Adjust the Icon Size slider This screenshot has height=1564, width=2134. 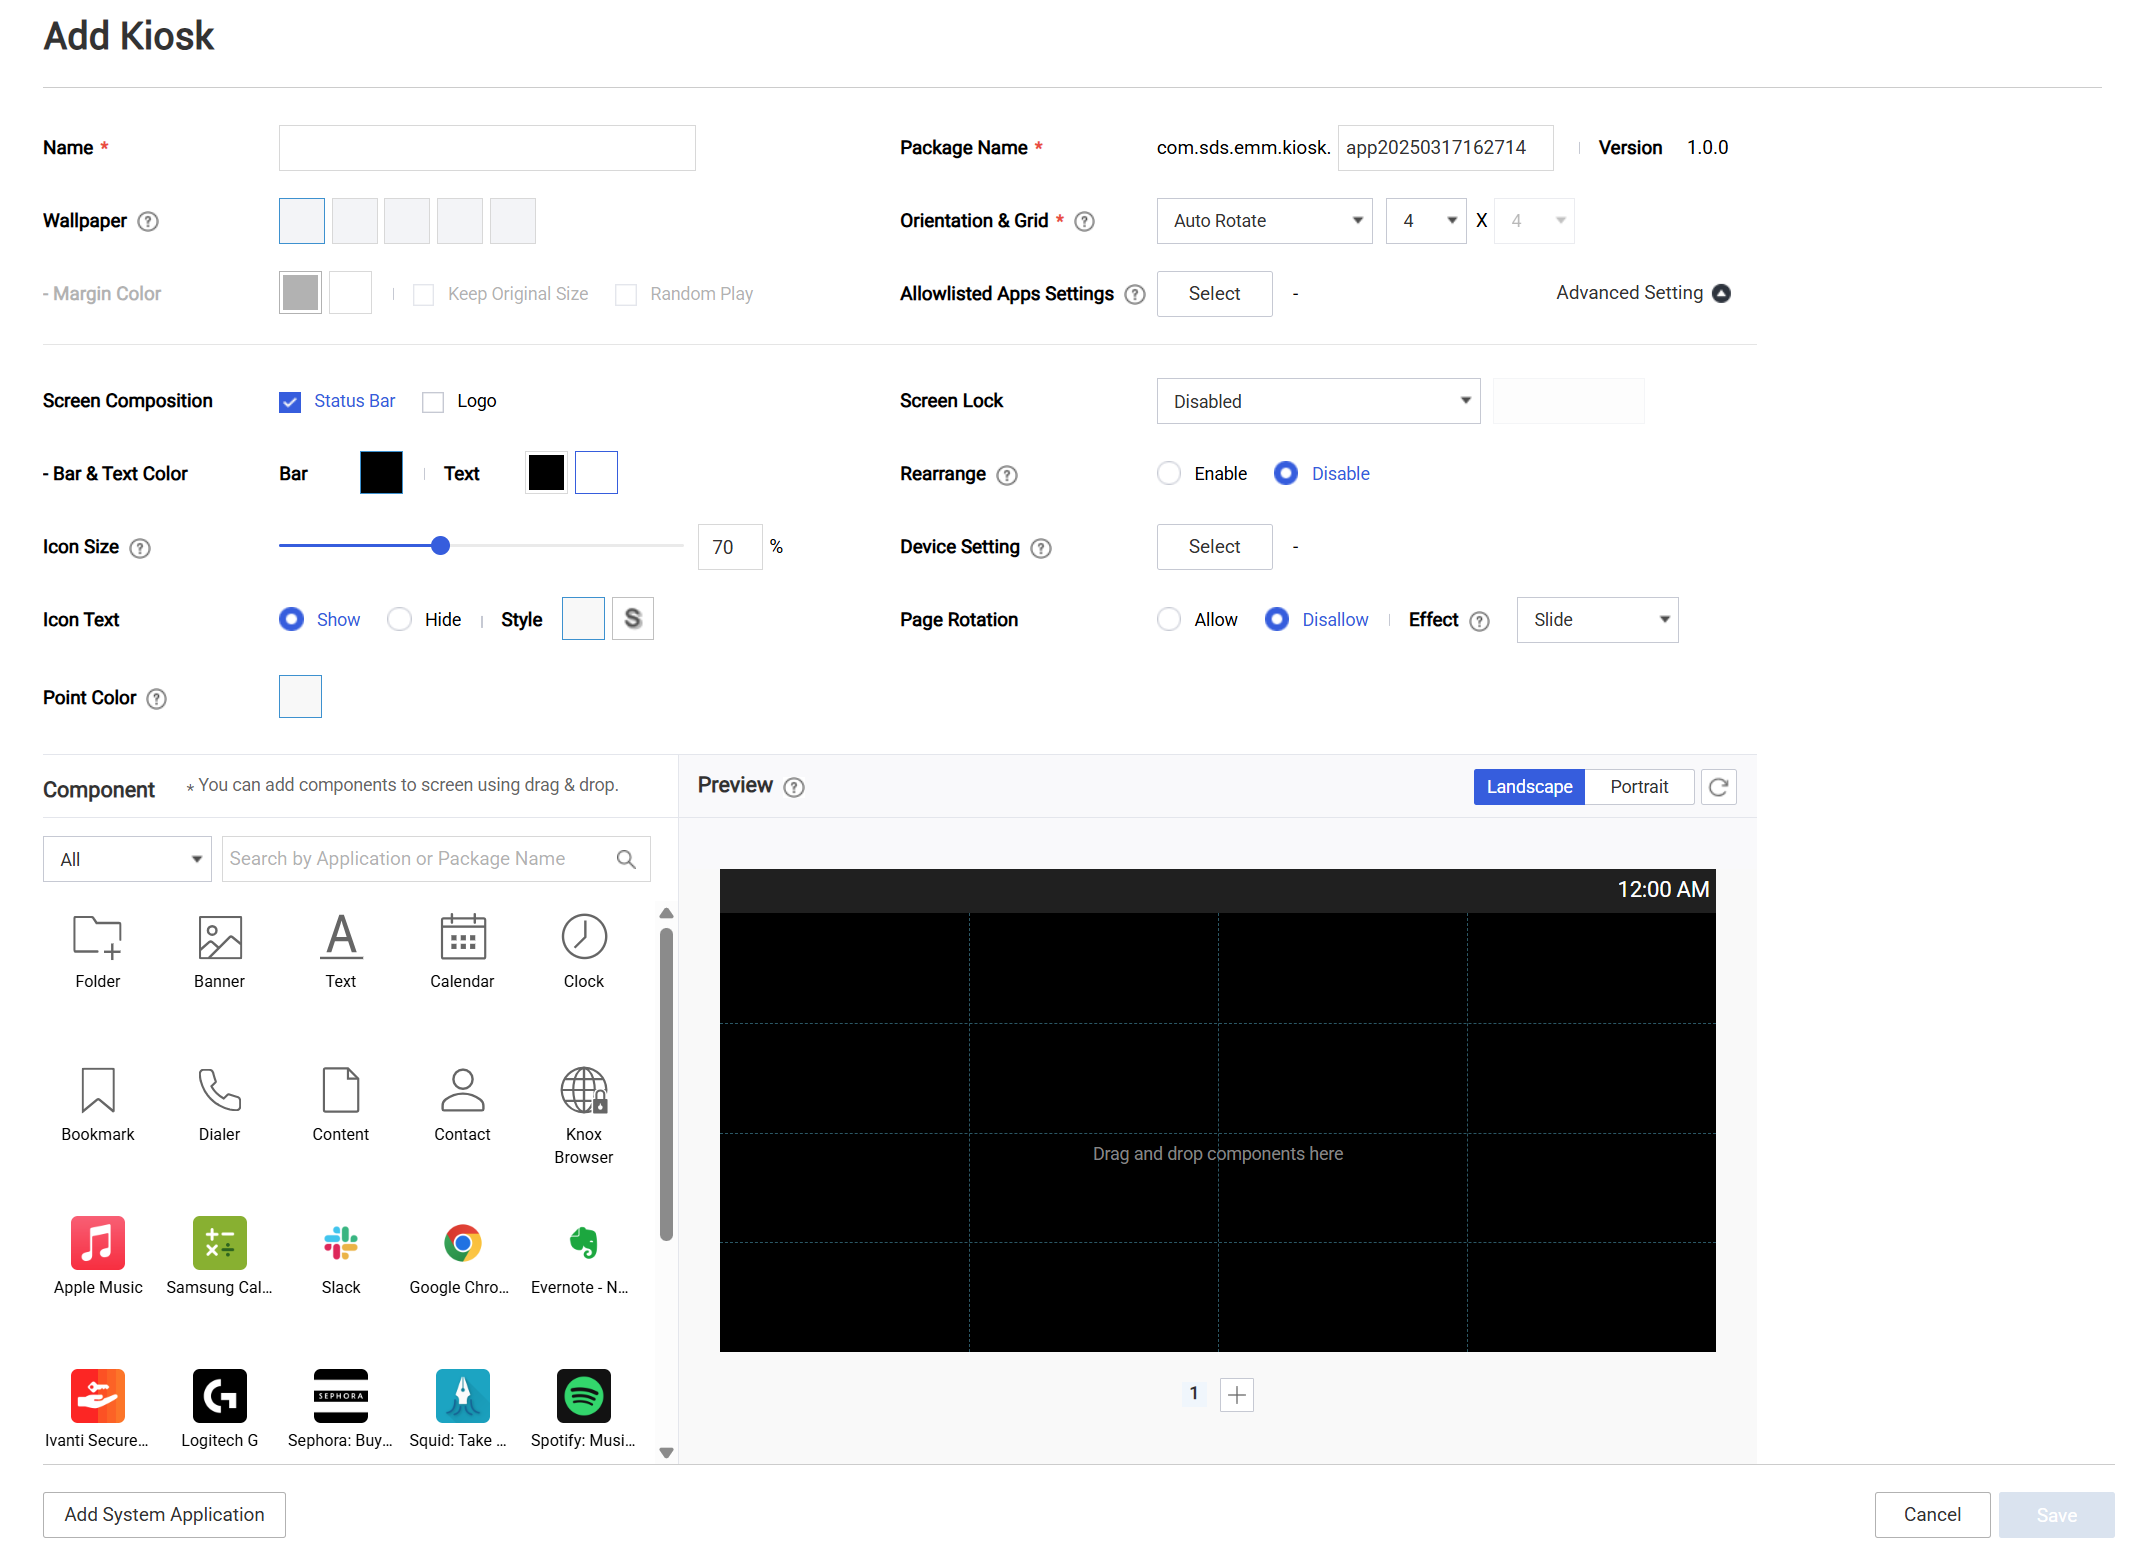[x=440, y=546]
